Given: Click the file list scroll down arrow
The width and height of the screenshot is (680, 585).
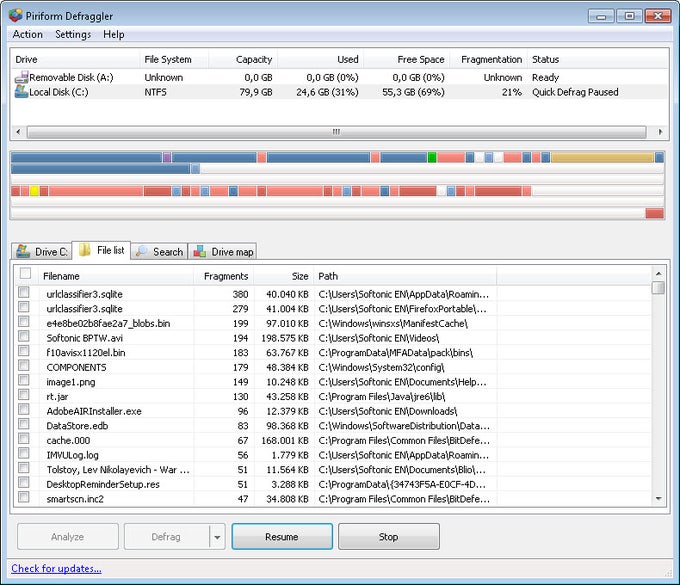Looking at the screenshot, I should point(658,499).
